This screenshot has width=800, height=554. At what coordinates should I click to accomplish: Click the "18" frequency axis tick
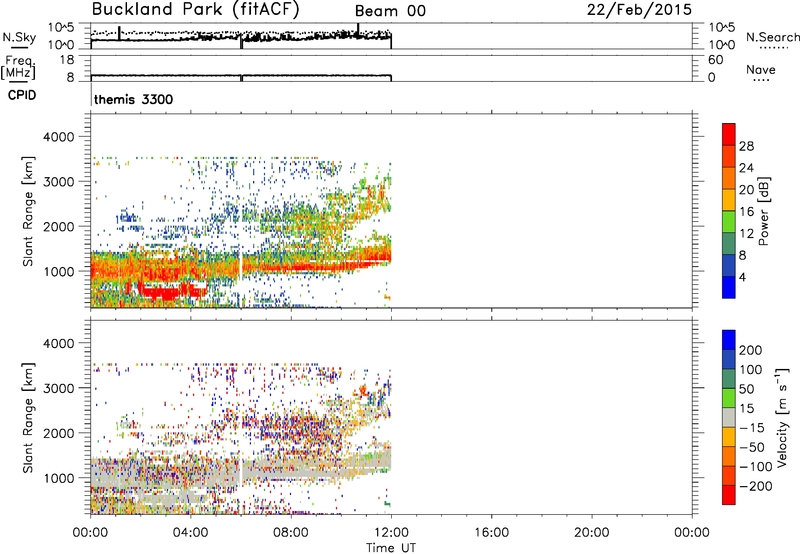[67, 60]
